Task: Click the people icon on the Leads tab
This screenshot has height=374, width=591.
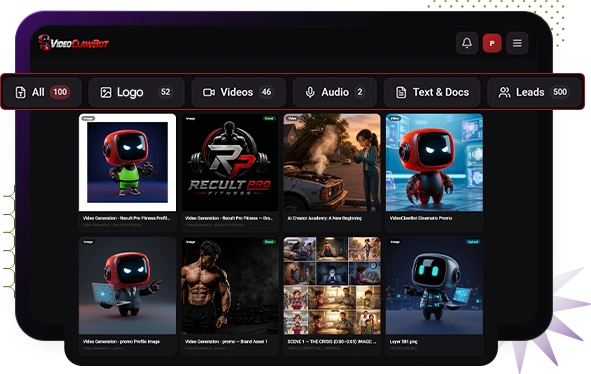Action: pos(504,92)
